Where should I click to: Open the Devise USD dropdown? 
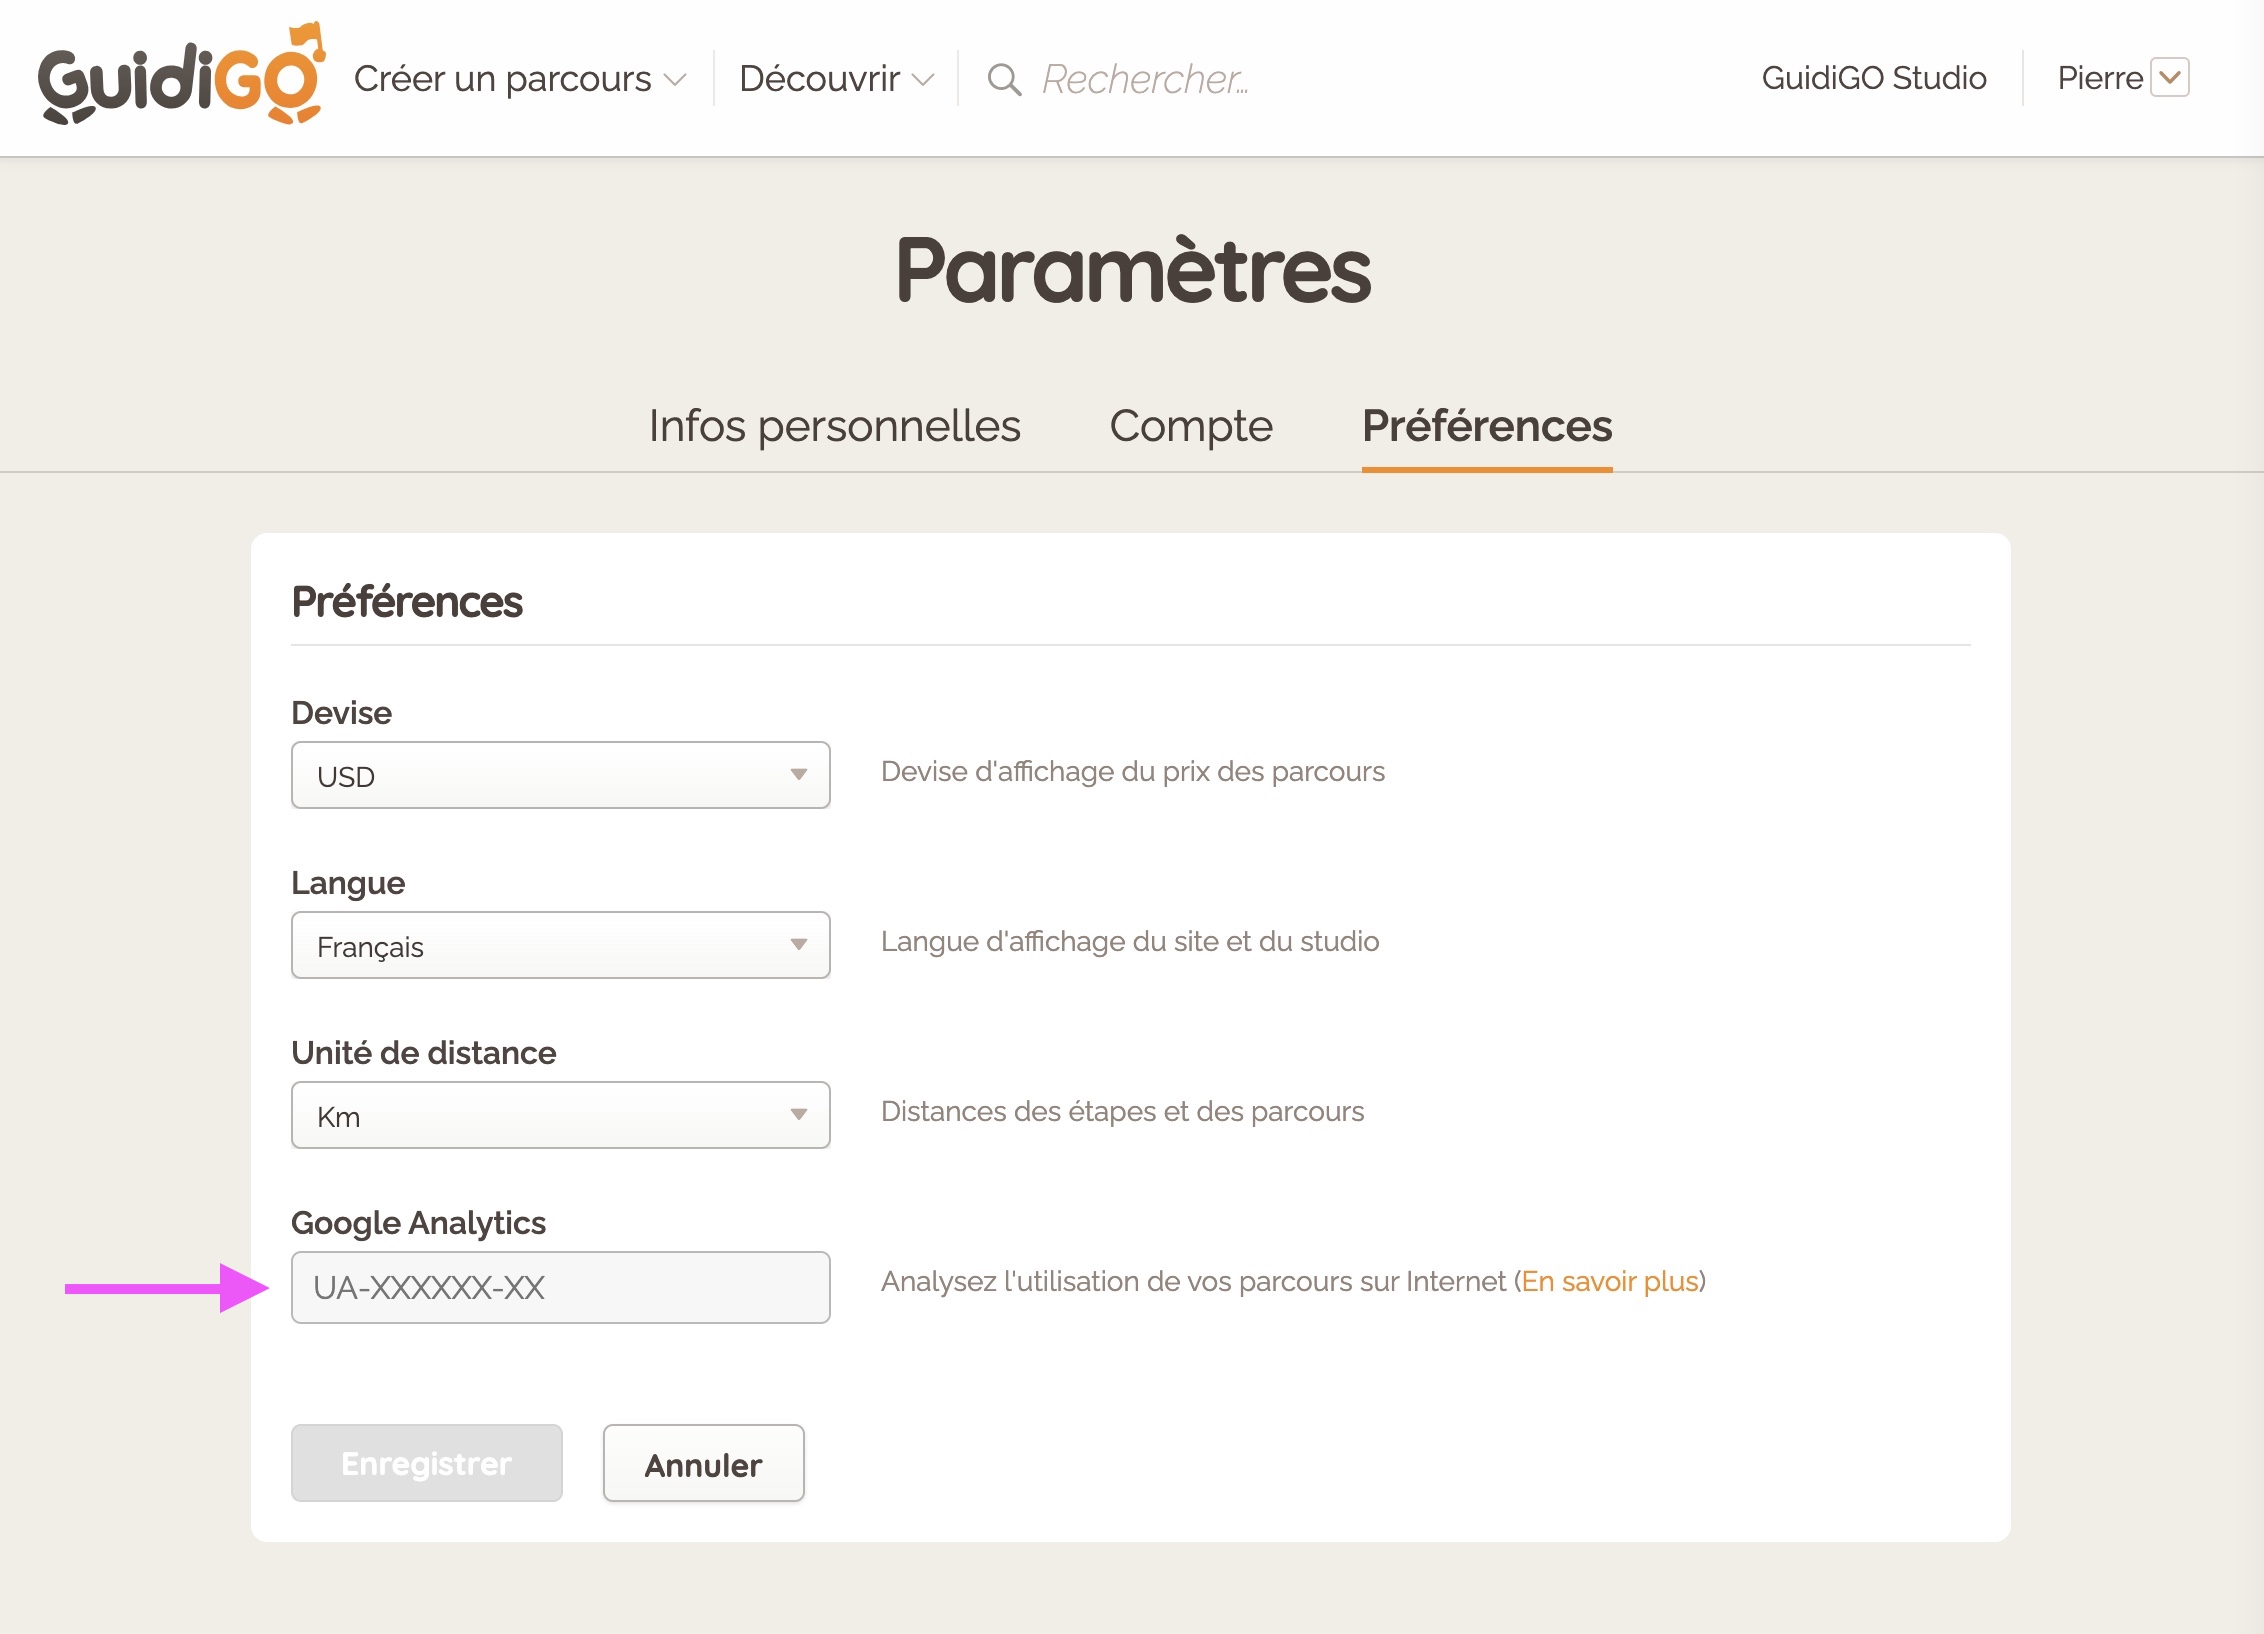pos(560,775)
